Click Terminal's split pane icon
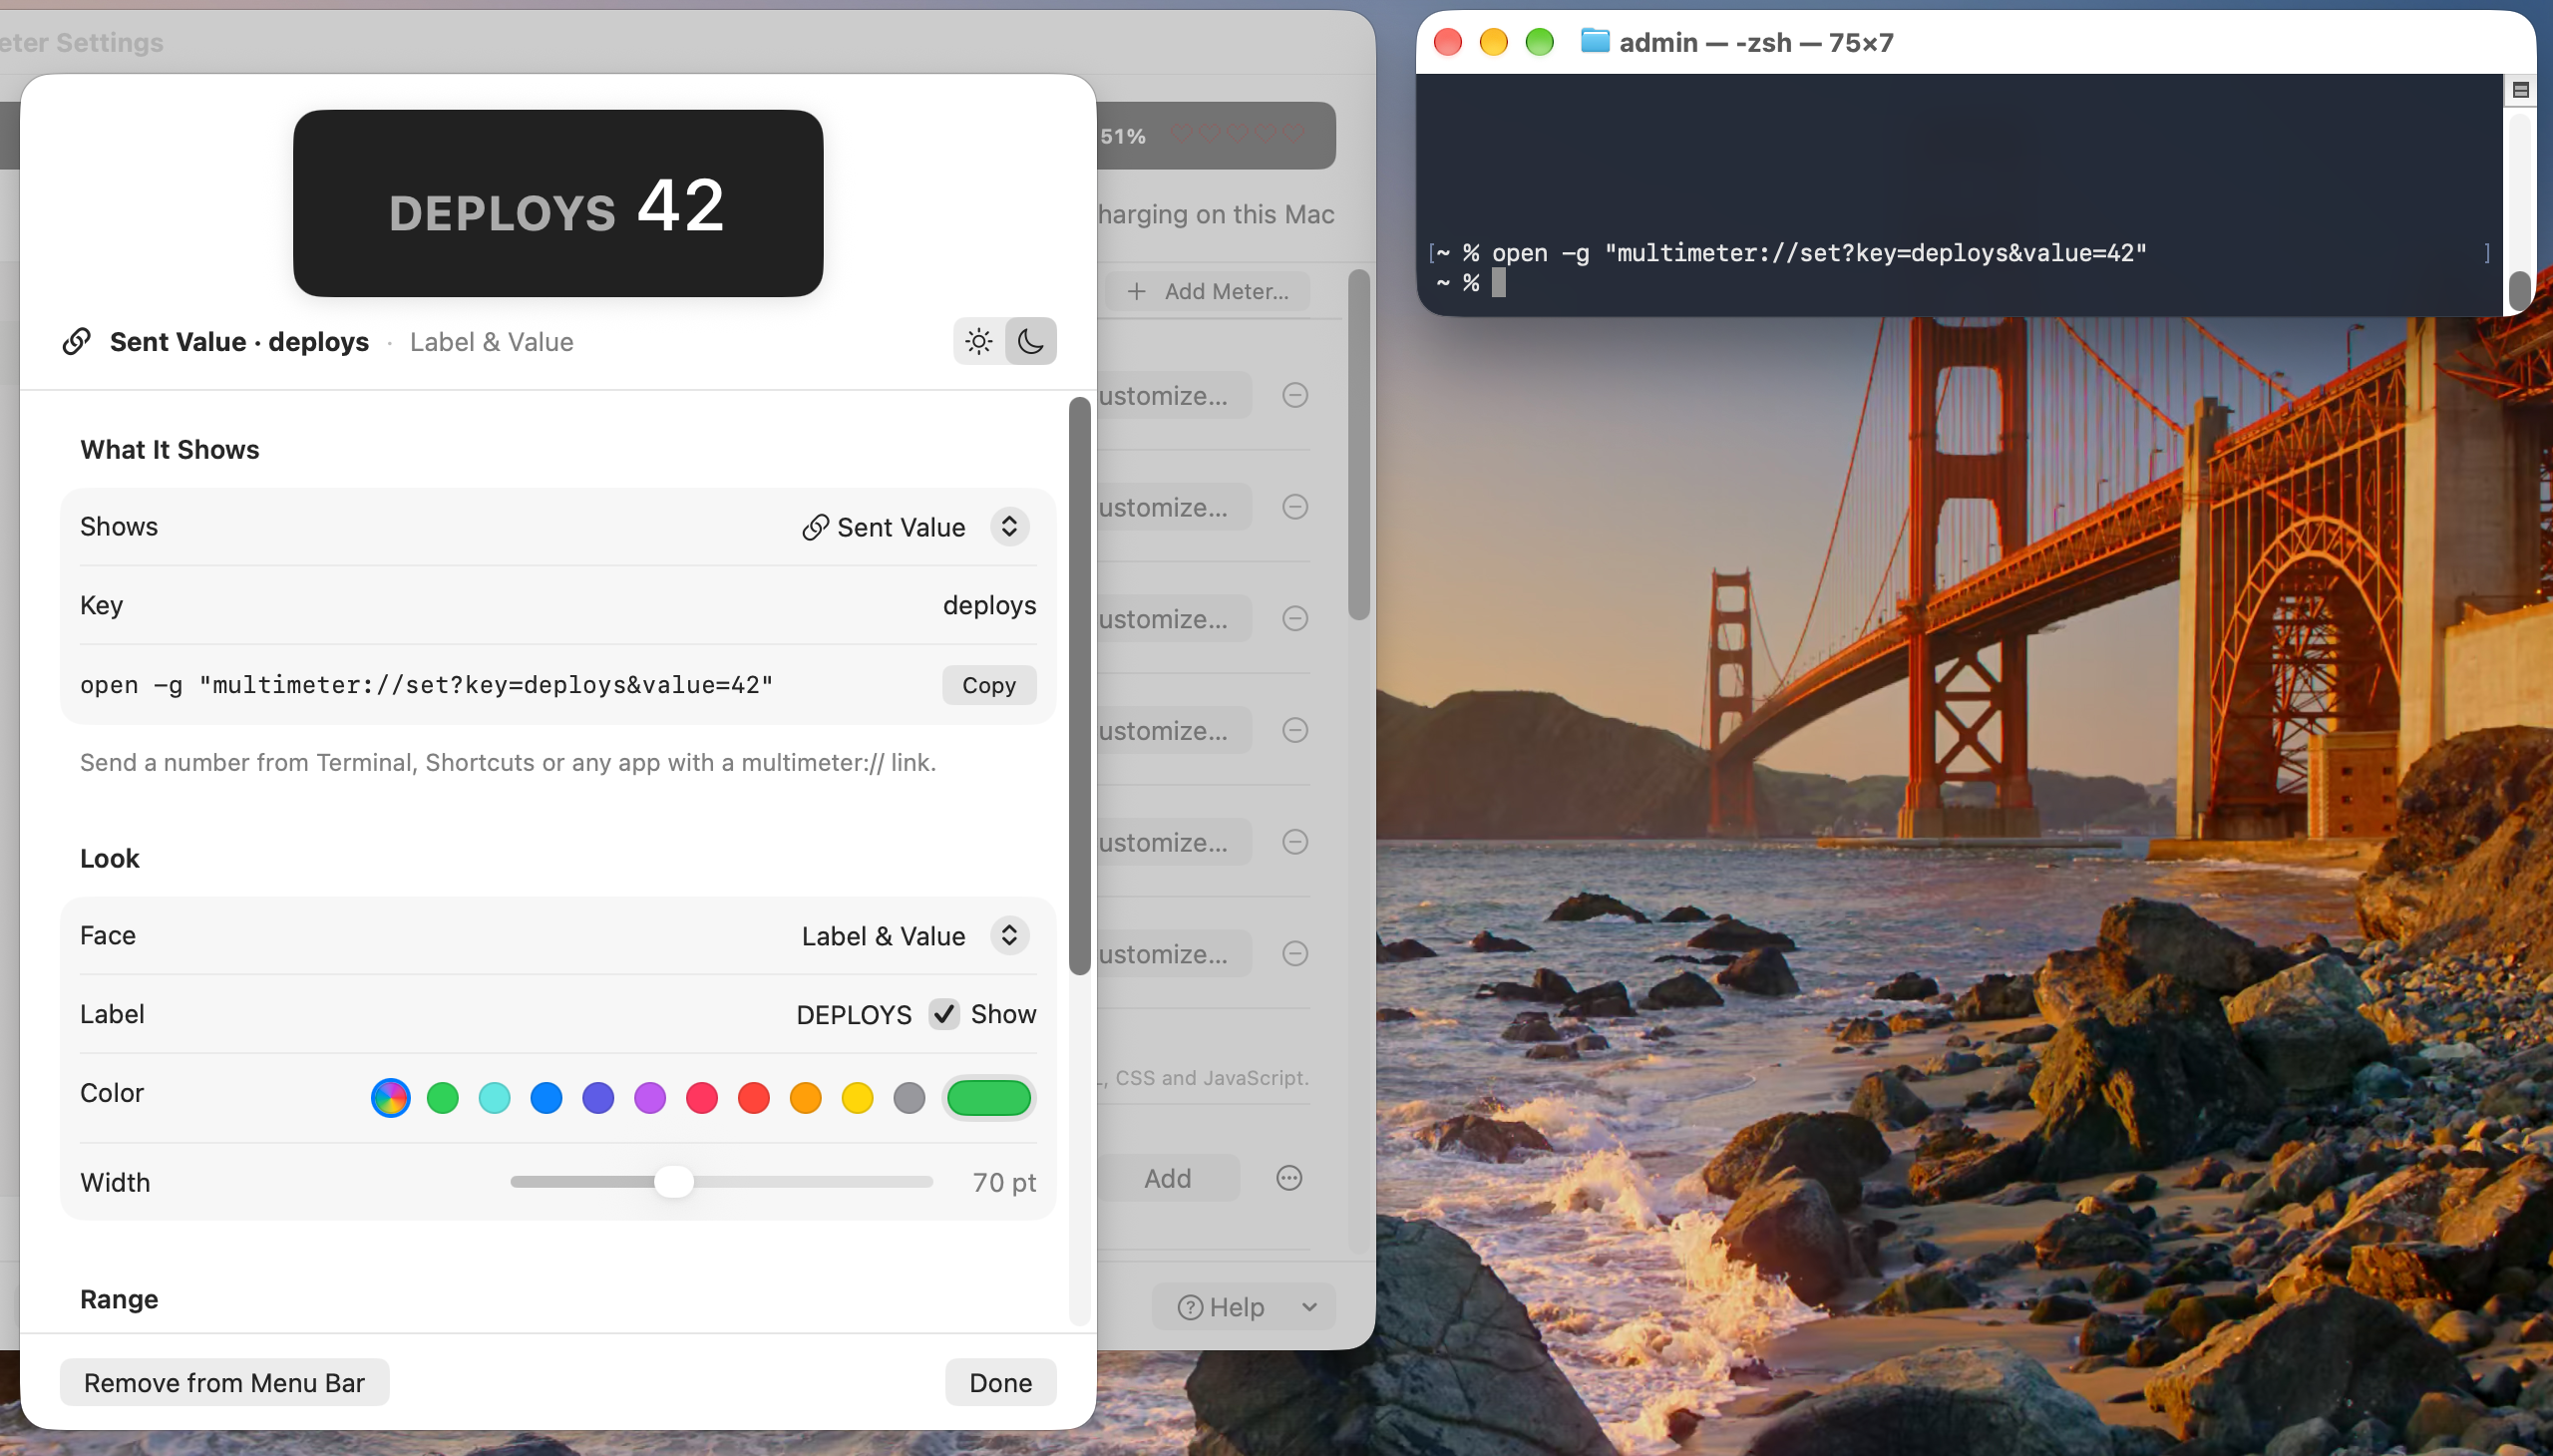The image size is (2553, 1456). 2521,90
